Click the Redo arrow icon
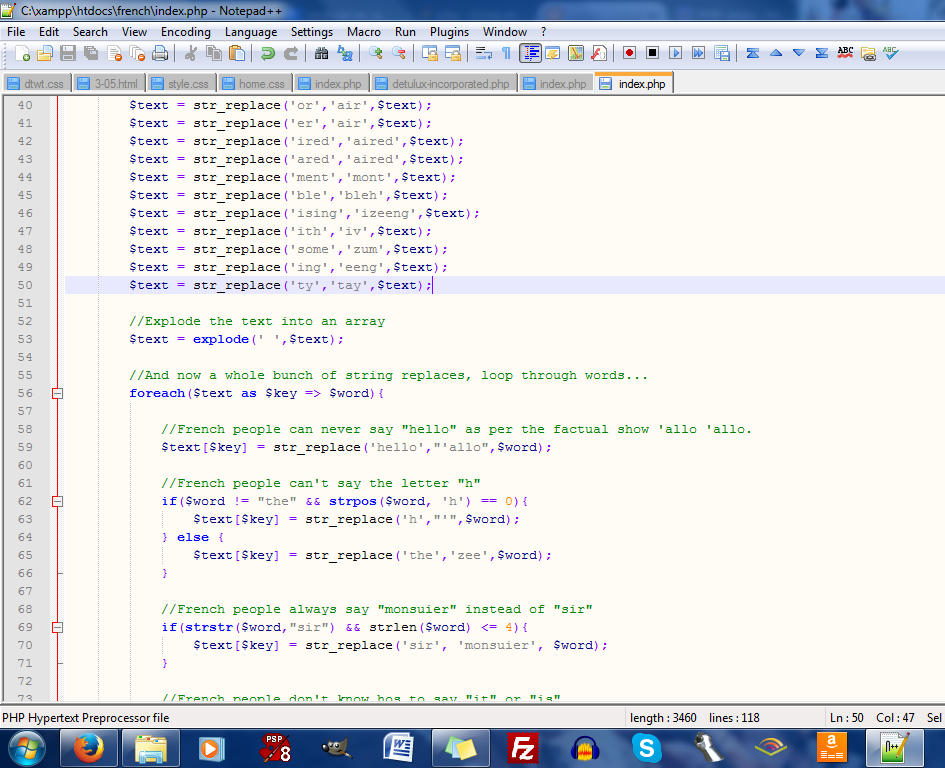 click(290, 54)
